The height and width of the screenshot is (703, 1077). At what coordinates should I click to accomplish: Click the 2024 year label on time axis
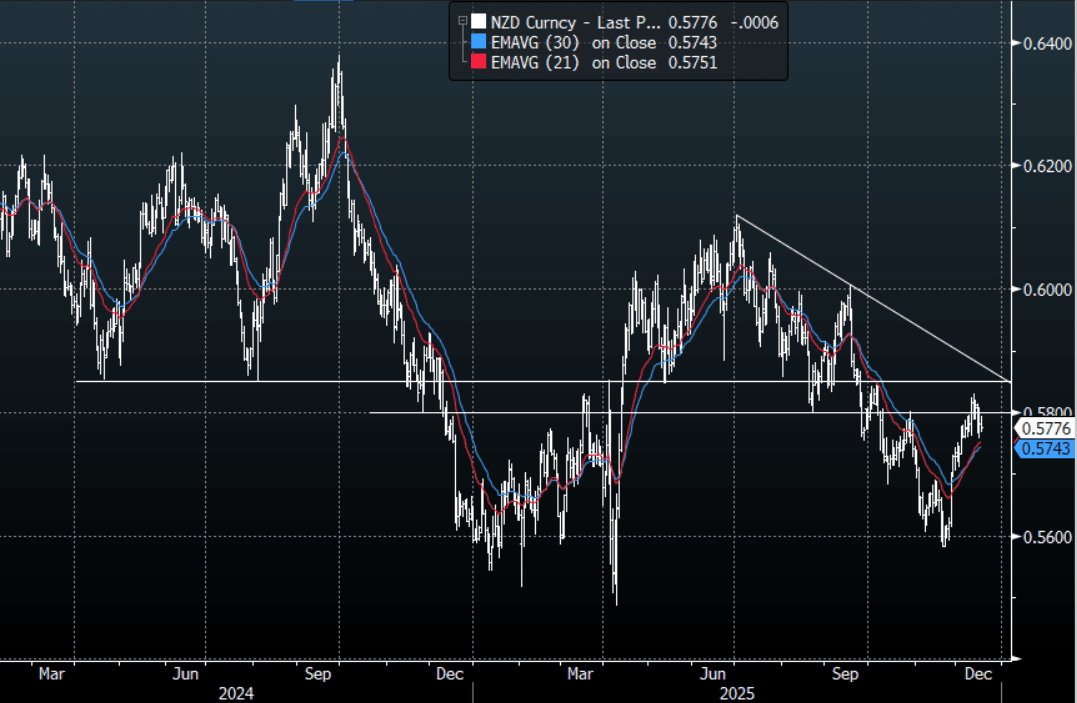[236, 693]
